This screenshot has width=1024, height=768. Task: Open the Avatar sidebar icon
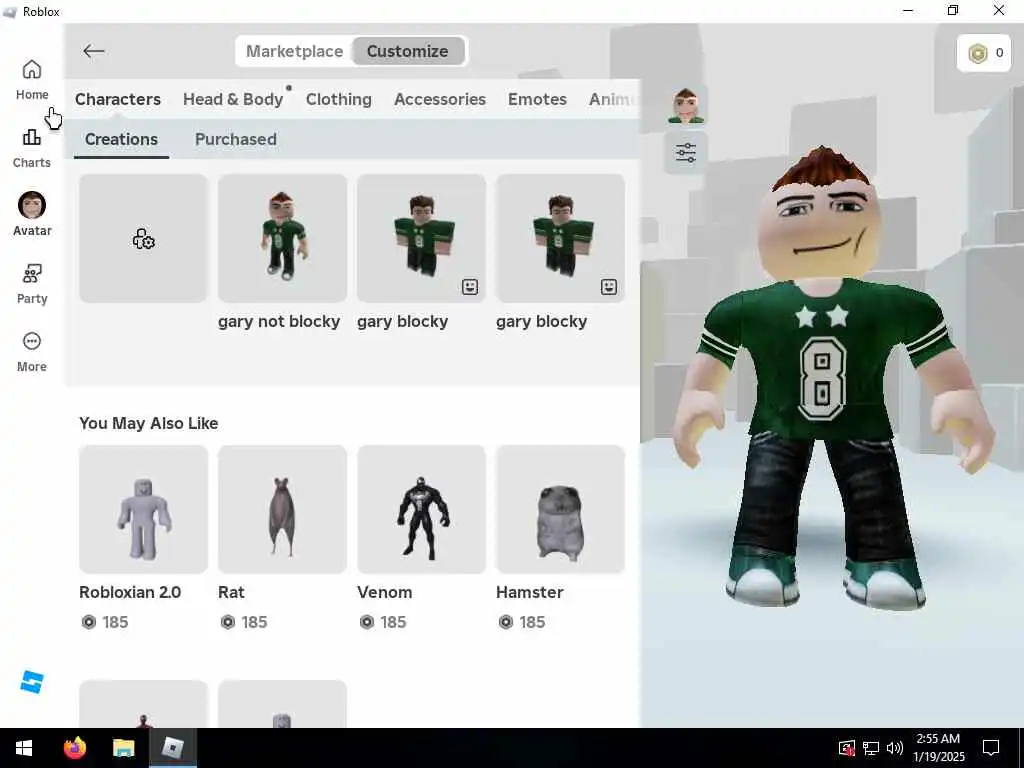pos(31,214)
